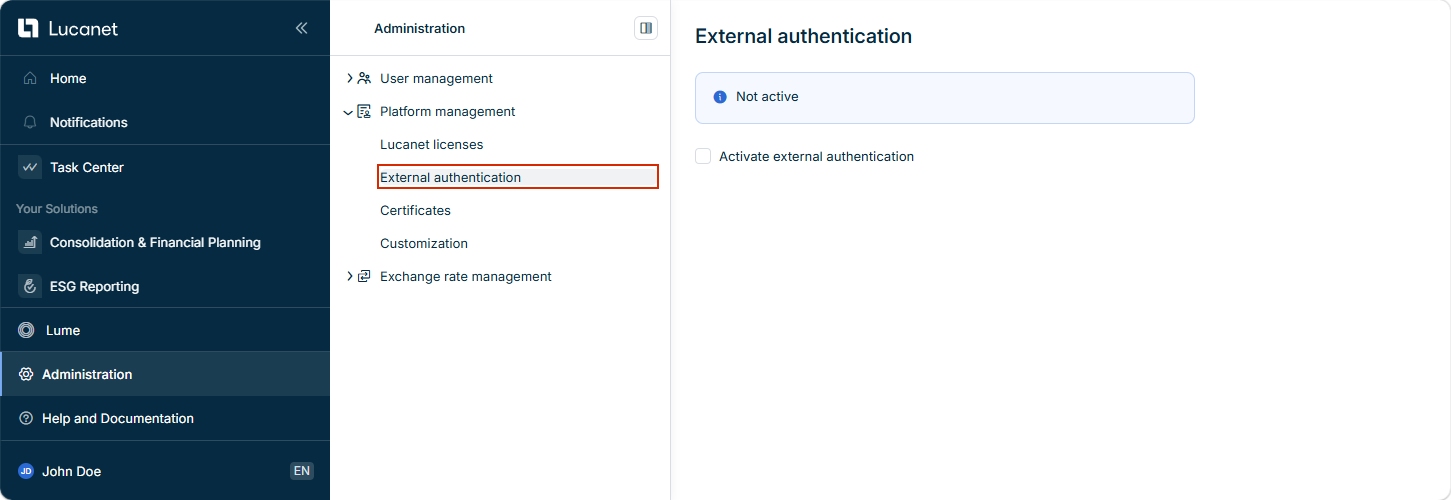Select Certificates tree item
The image size is (1451, 500).
[415, 210]
